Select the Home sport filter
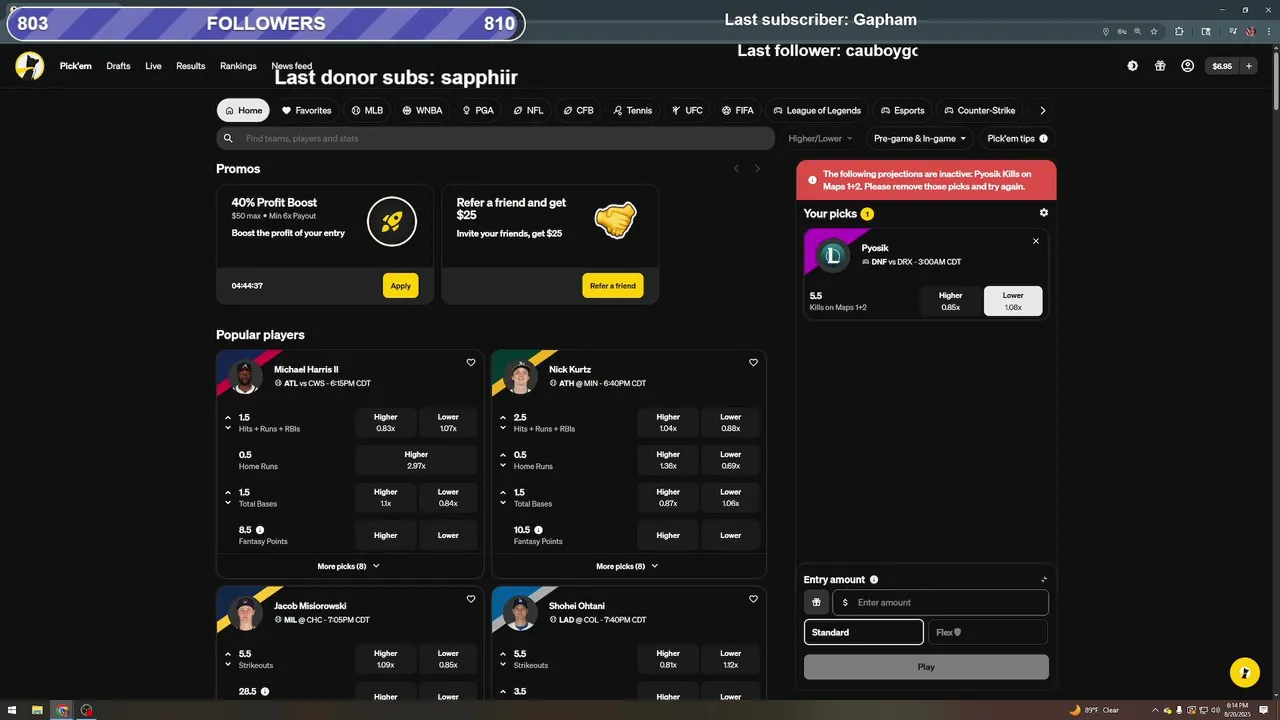Viewport: 1280px width, 720px height. click(243, 110)
